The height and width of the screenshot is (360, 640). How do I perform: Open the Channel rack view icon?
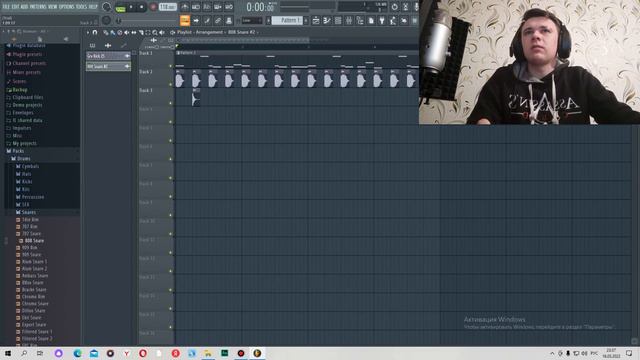pyautogui.click(x=338, y=20)
